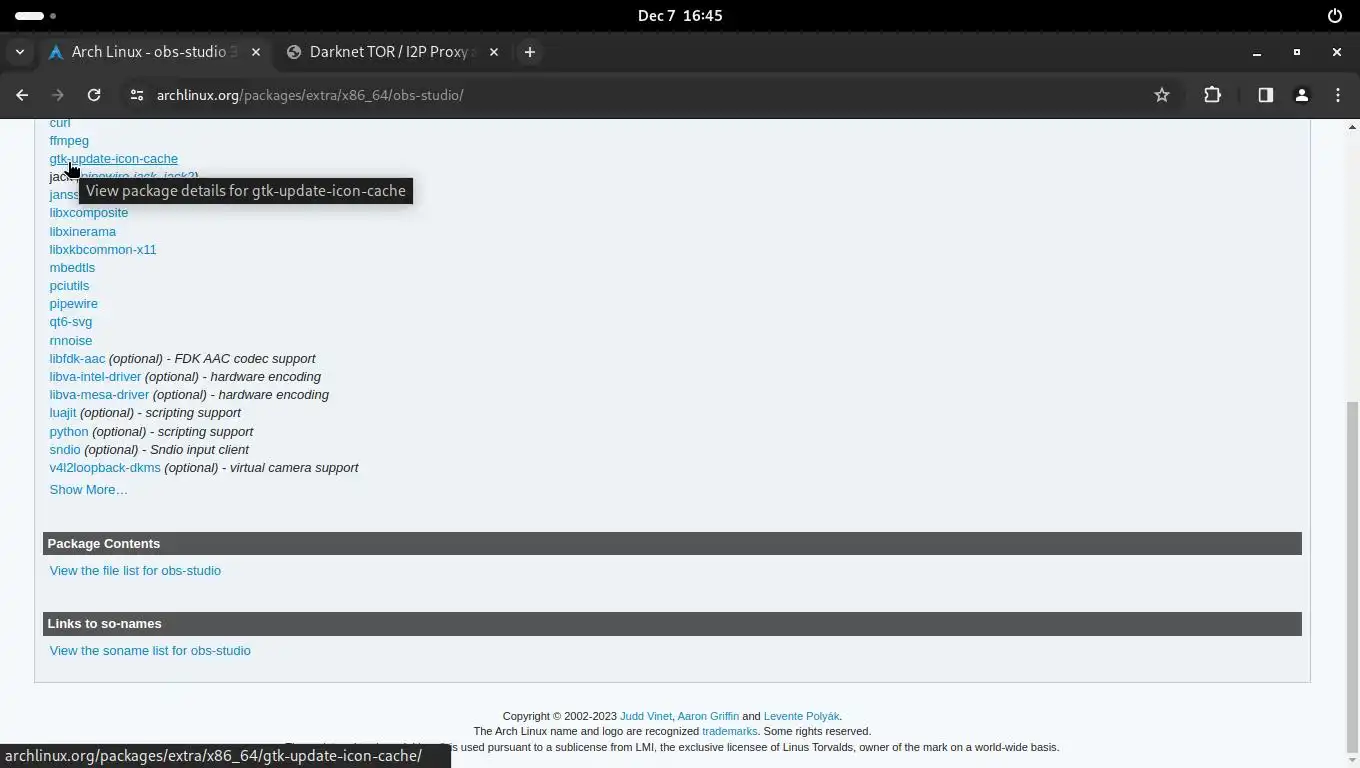Open the sndio optional dependency link
Image resolution: width=1360 pixels, height=768 pixels.
tap(65, 450)
